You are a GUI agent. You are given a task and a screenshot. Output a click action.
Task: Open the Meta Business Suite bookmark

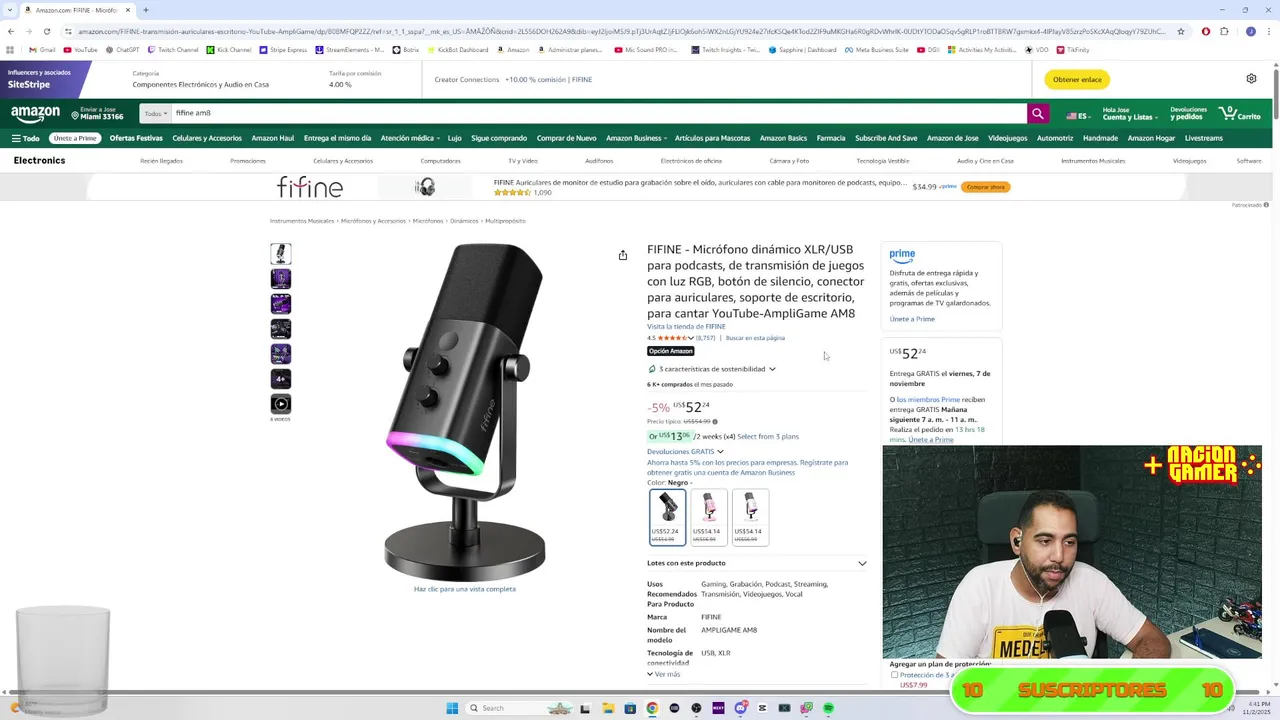[877, 49]
